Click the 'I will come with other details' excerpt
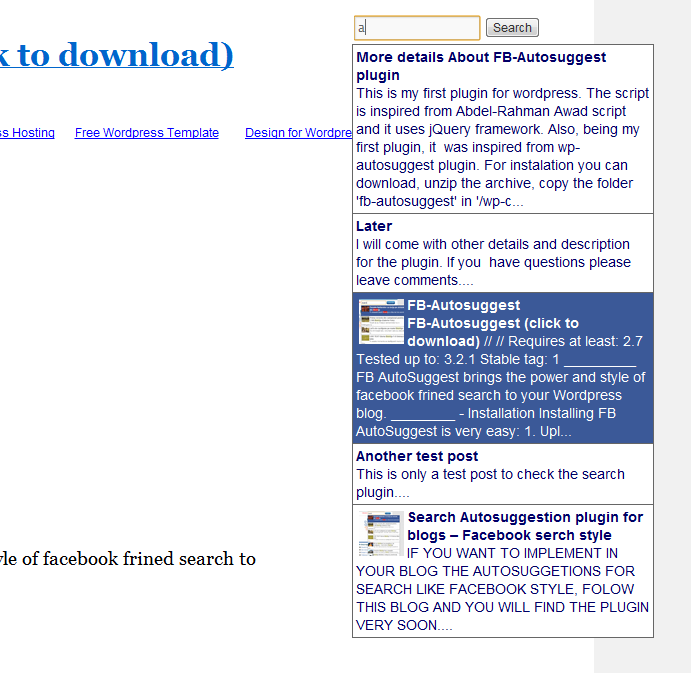This screenshot has width=691, height=673. click(x=493, y=262)
